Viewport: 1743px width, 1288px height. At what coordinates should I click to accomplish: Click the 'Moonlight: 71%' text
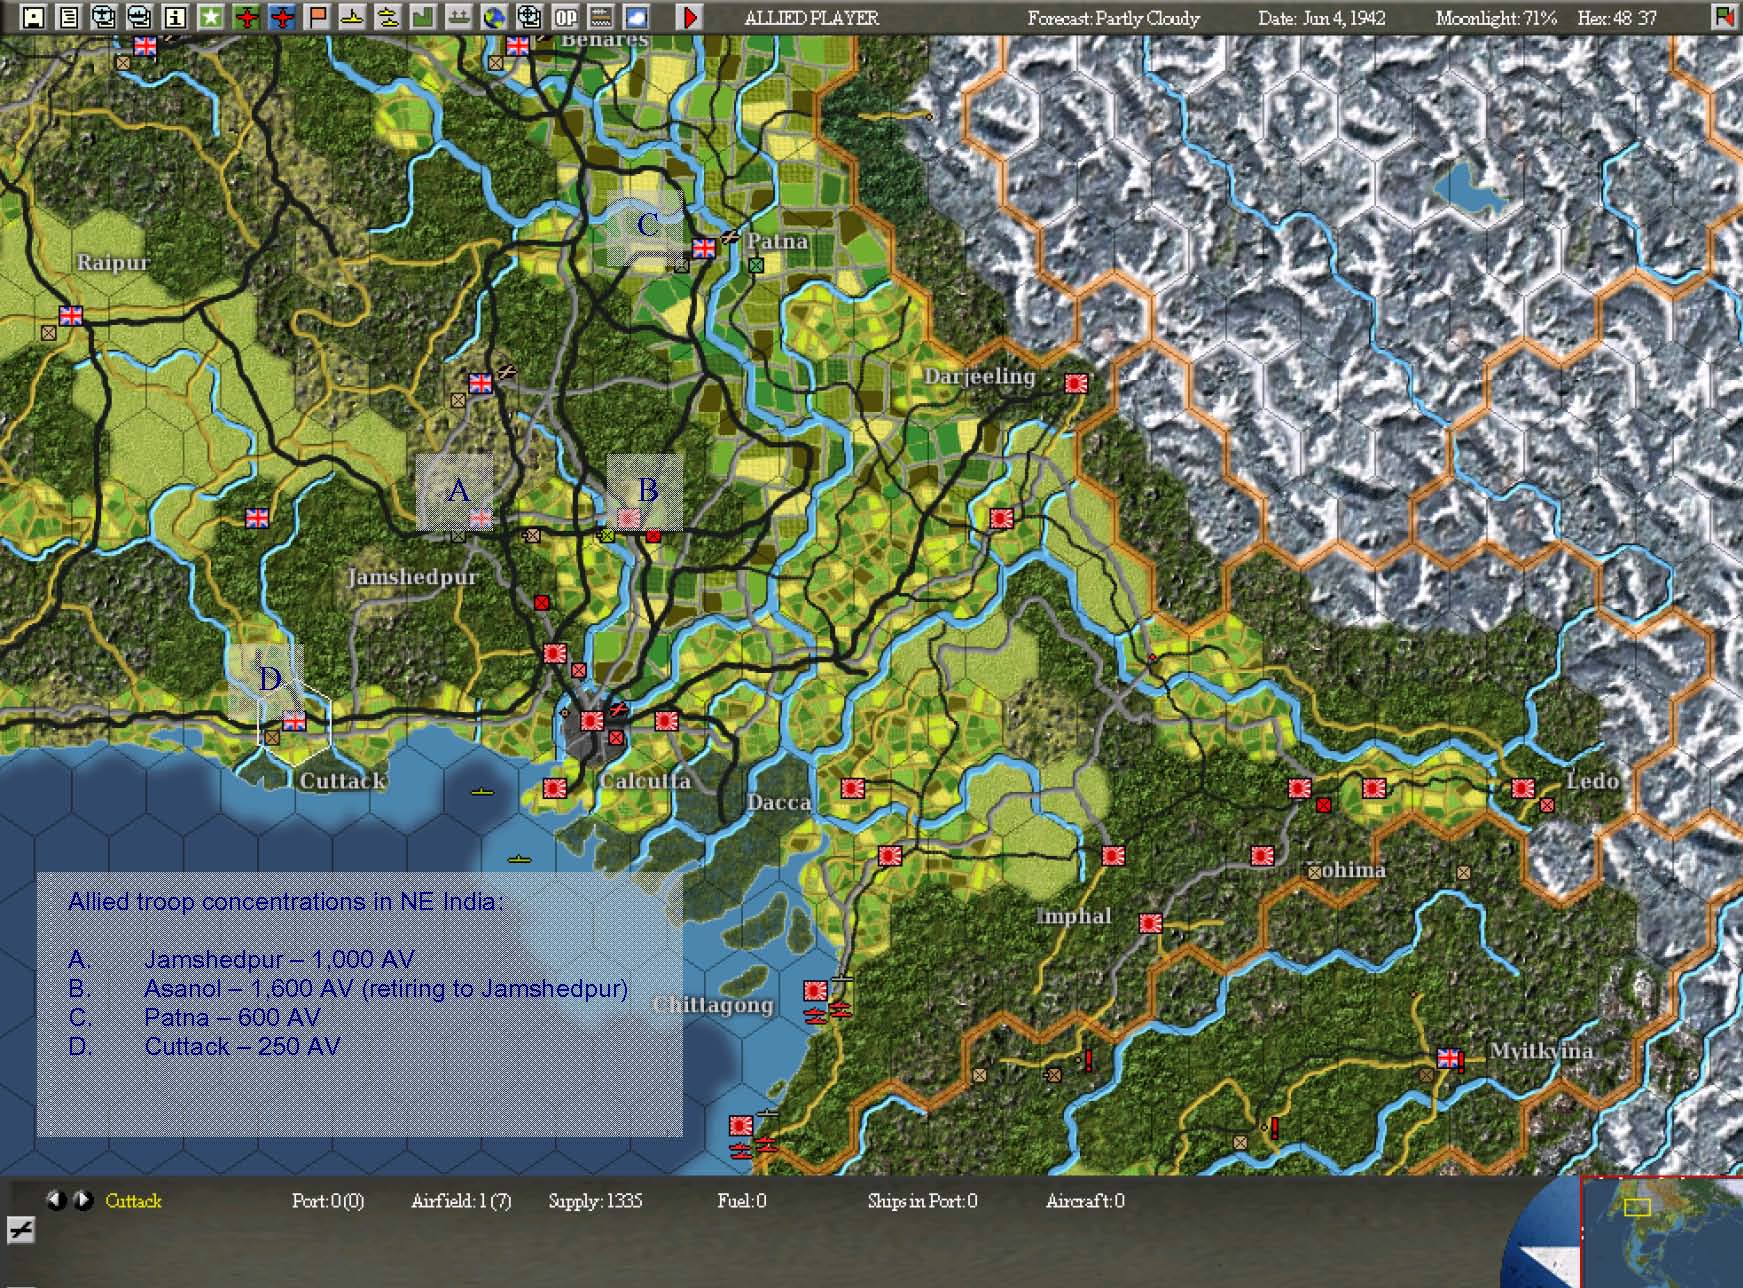[1496, 18]
